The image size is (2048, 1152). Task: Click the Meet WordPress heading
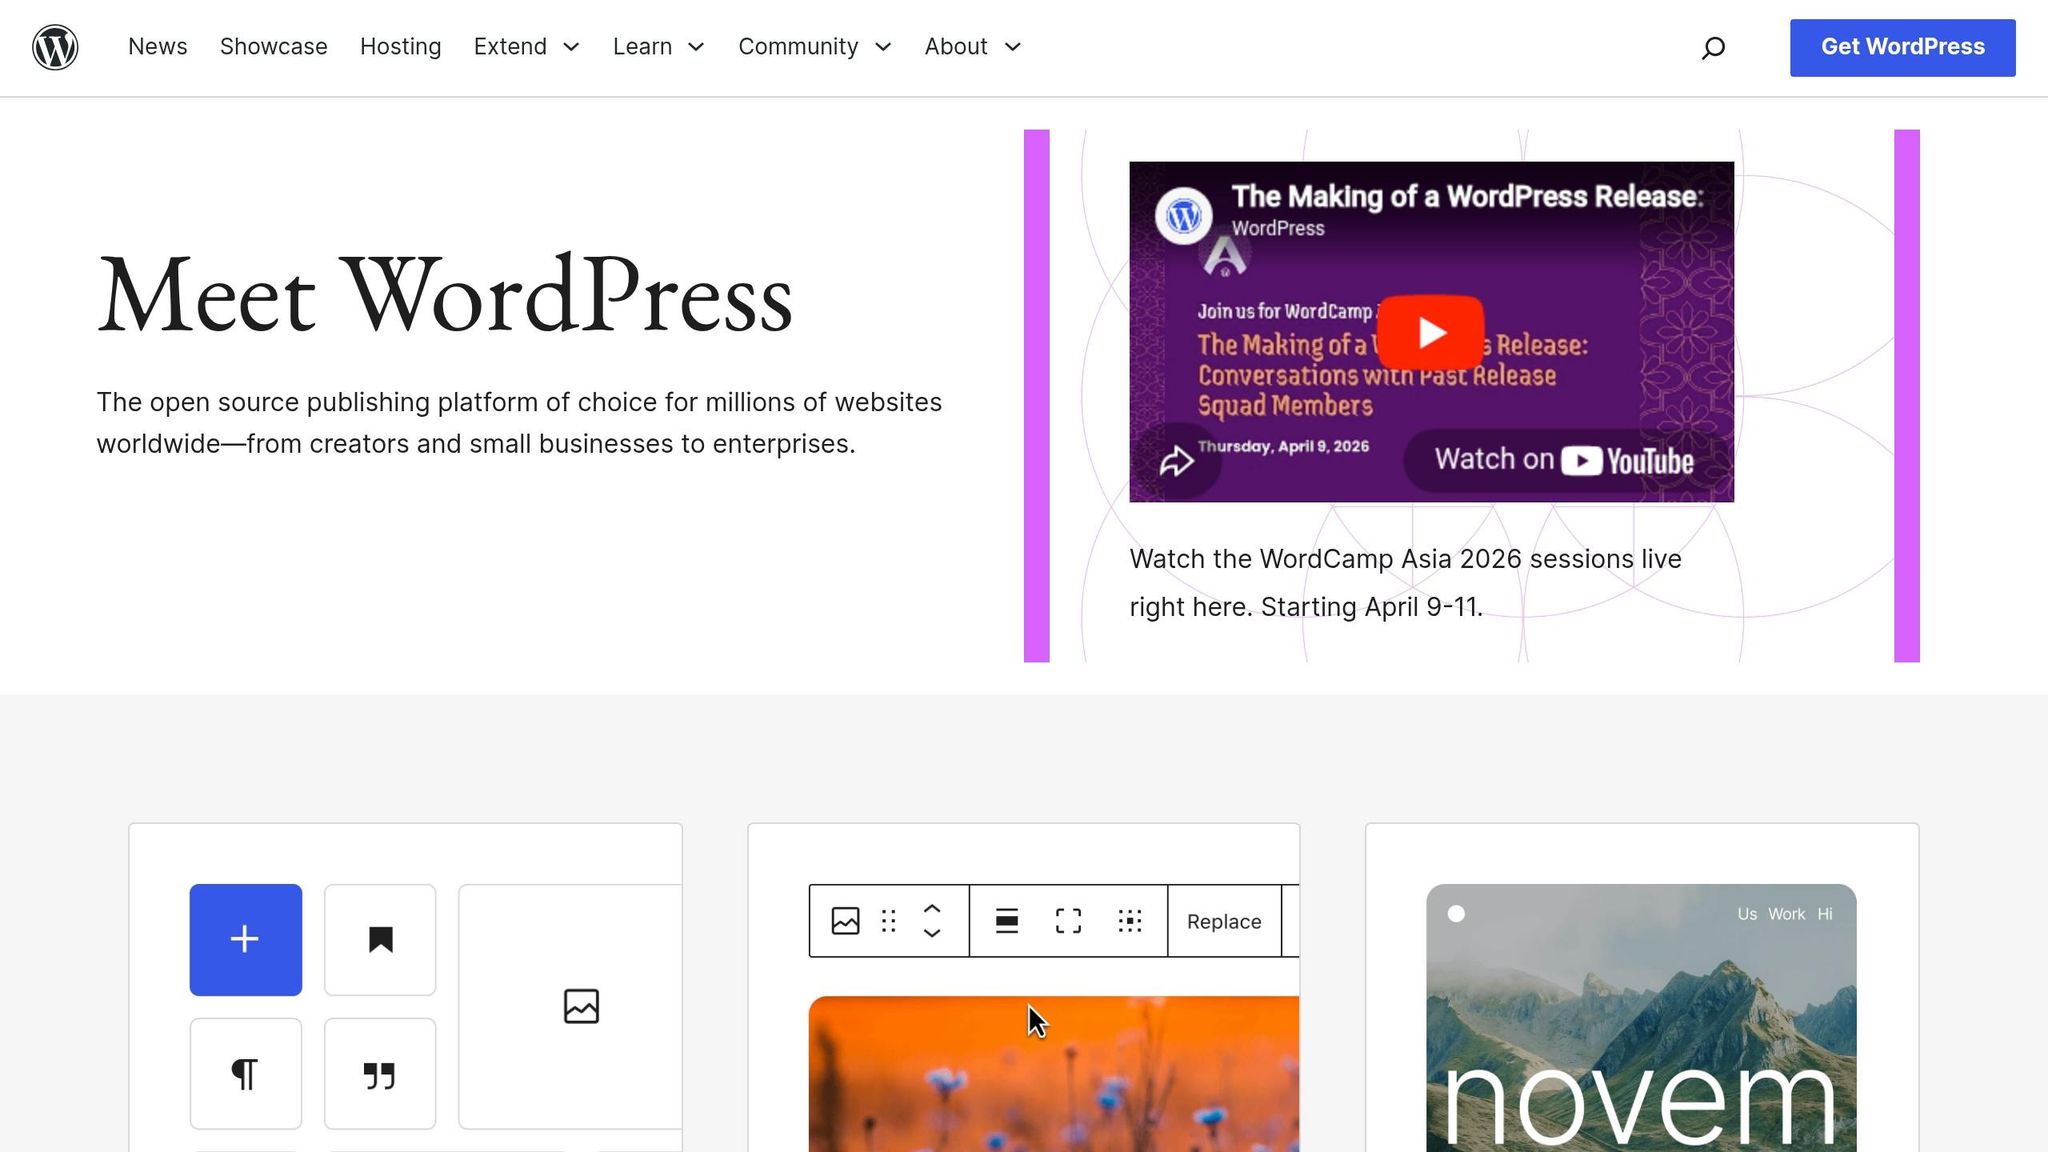(445, 296)
